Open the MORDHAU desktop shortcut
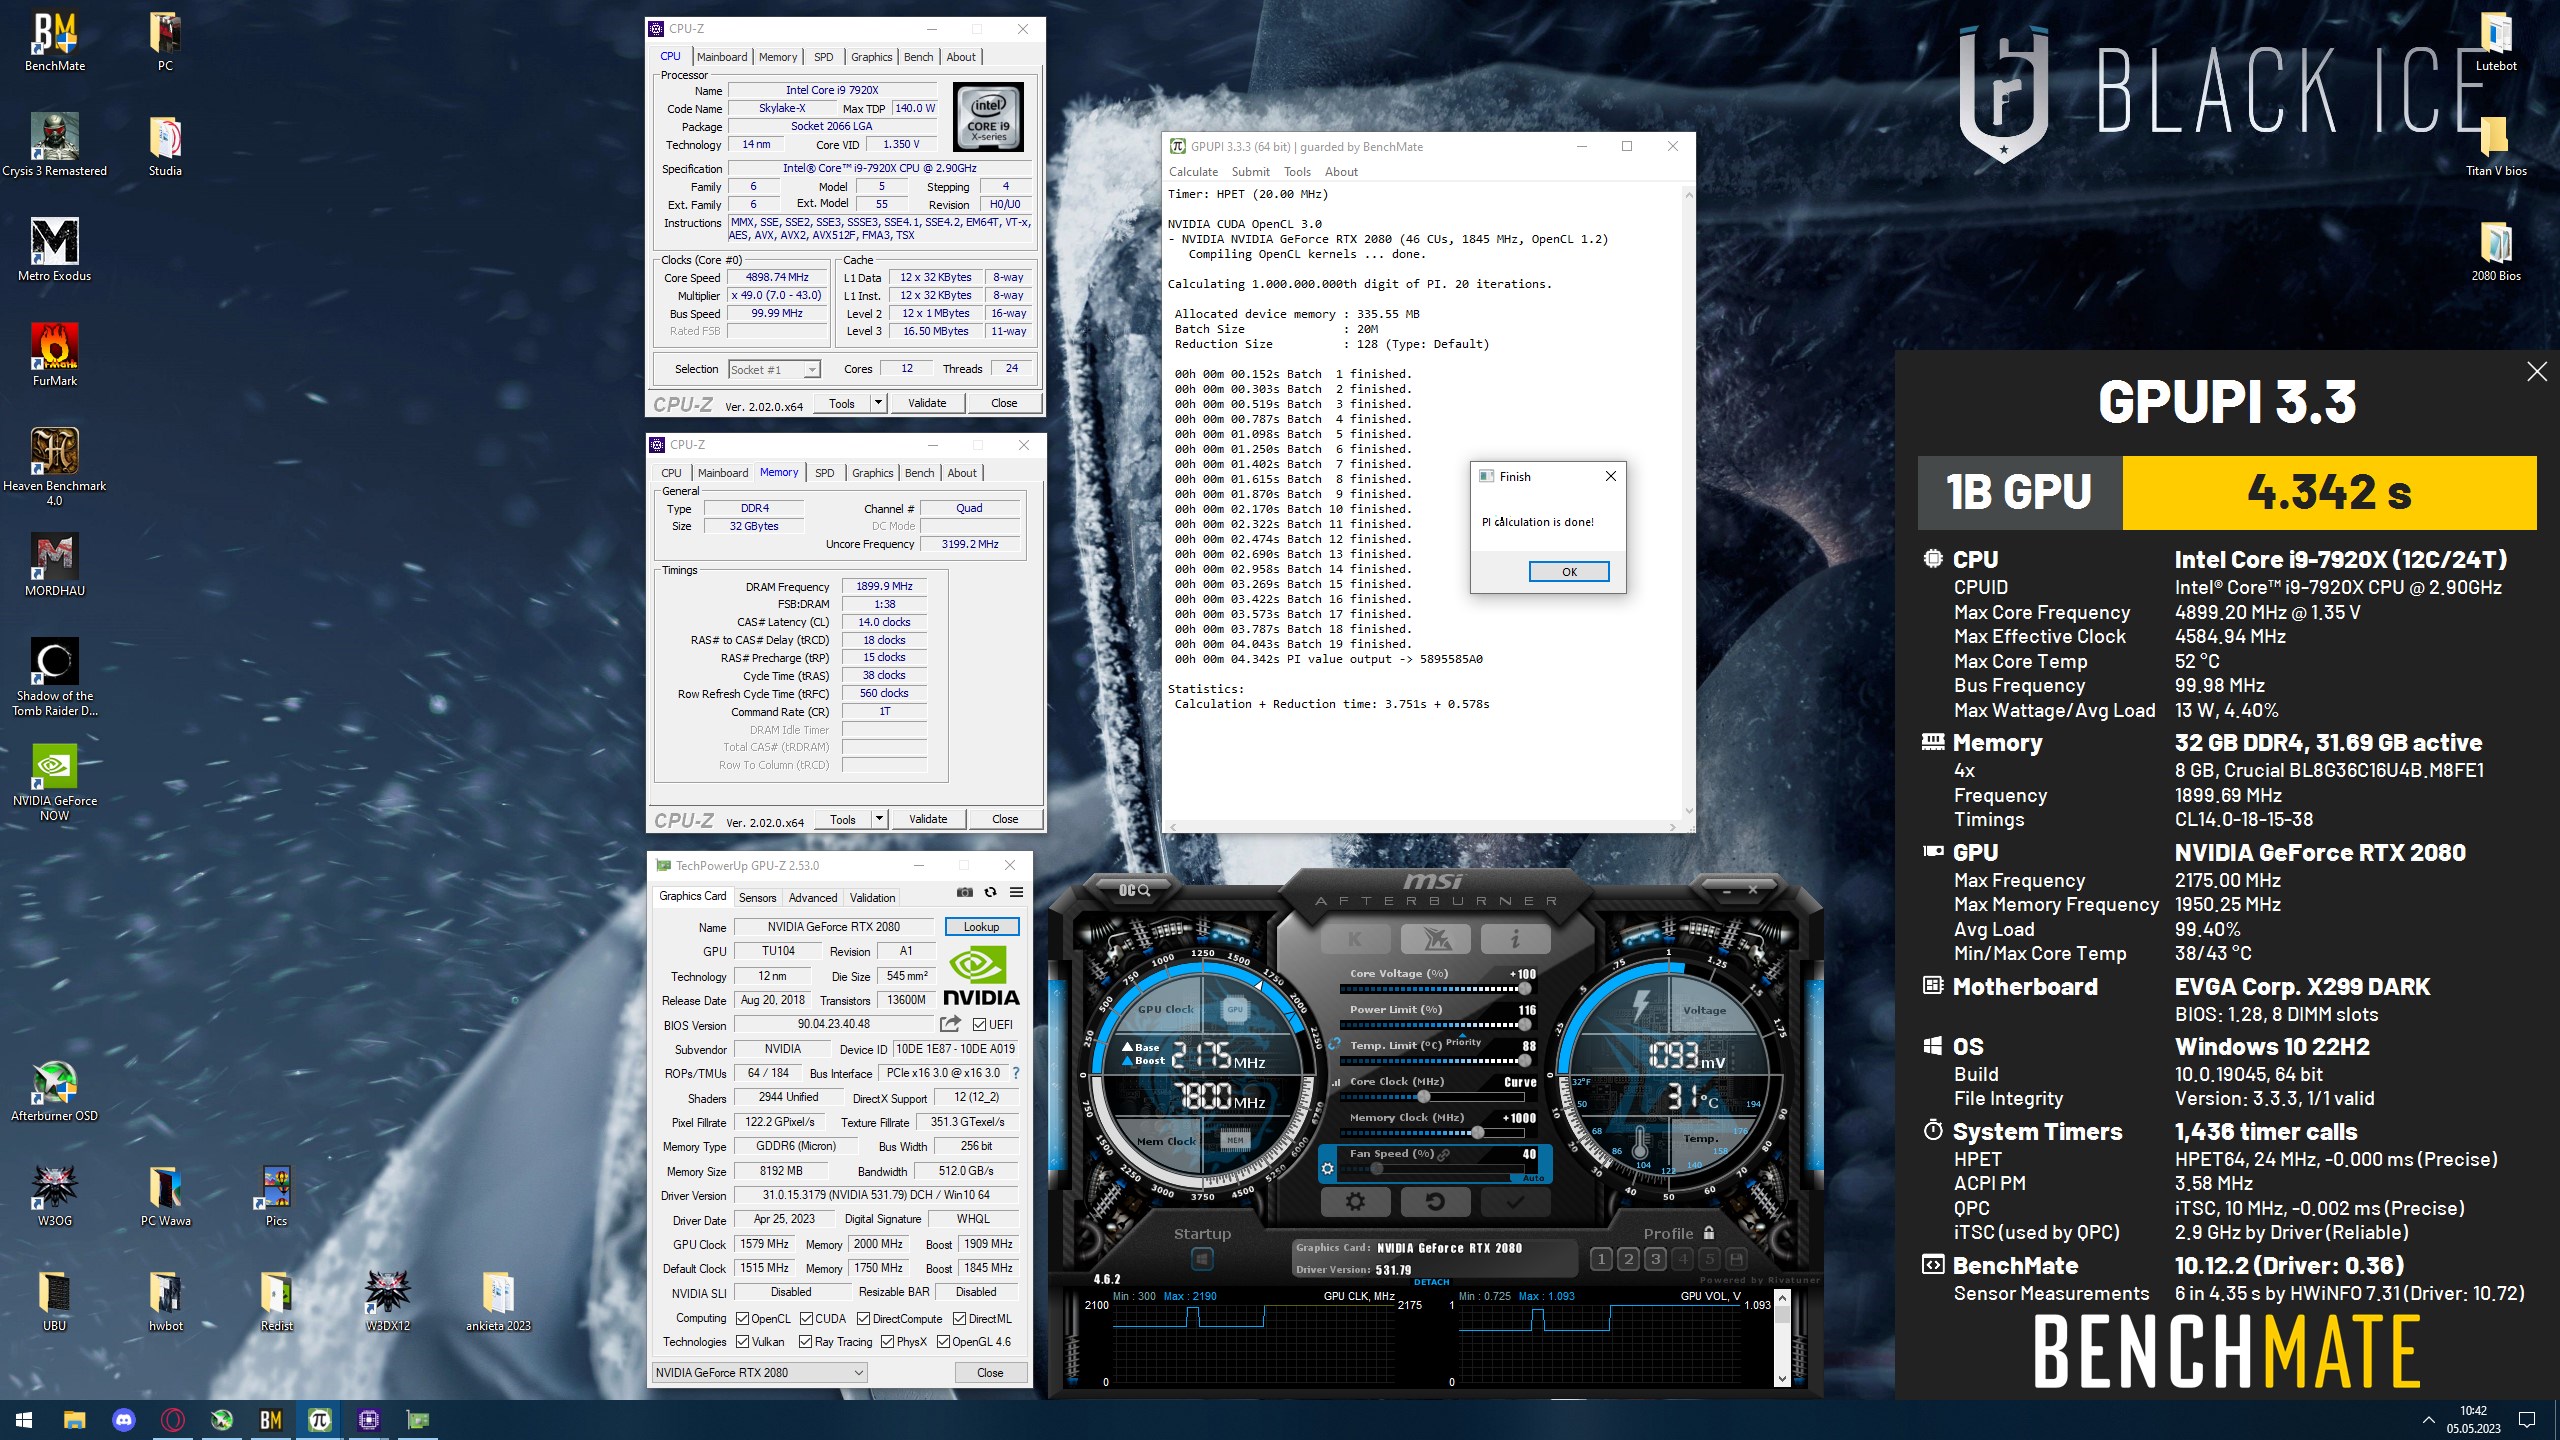This screenshot has height=1440, width=2560. 55,566
